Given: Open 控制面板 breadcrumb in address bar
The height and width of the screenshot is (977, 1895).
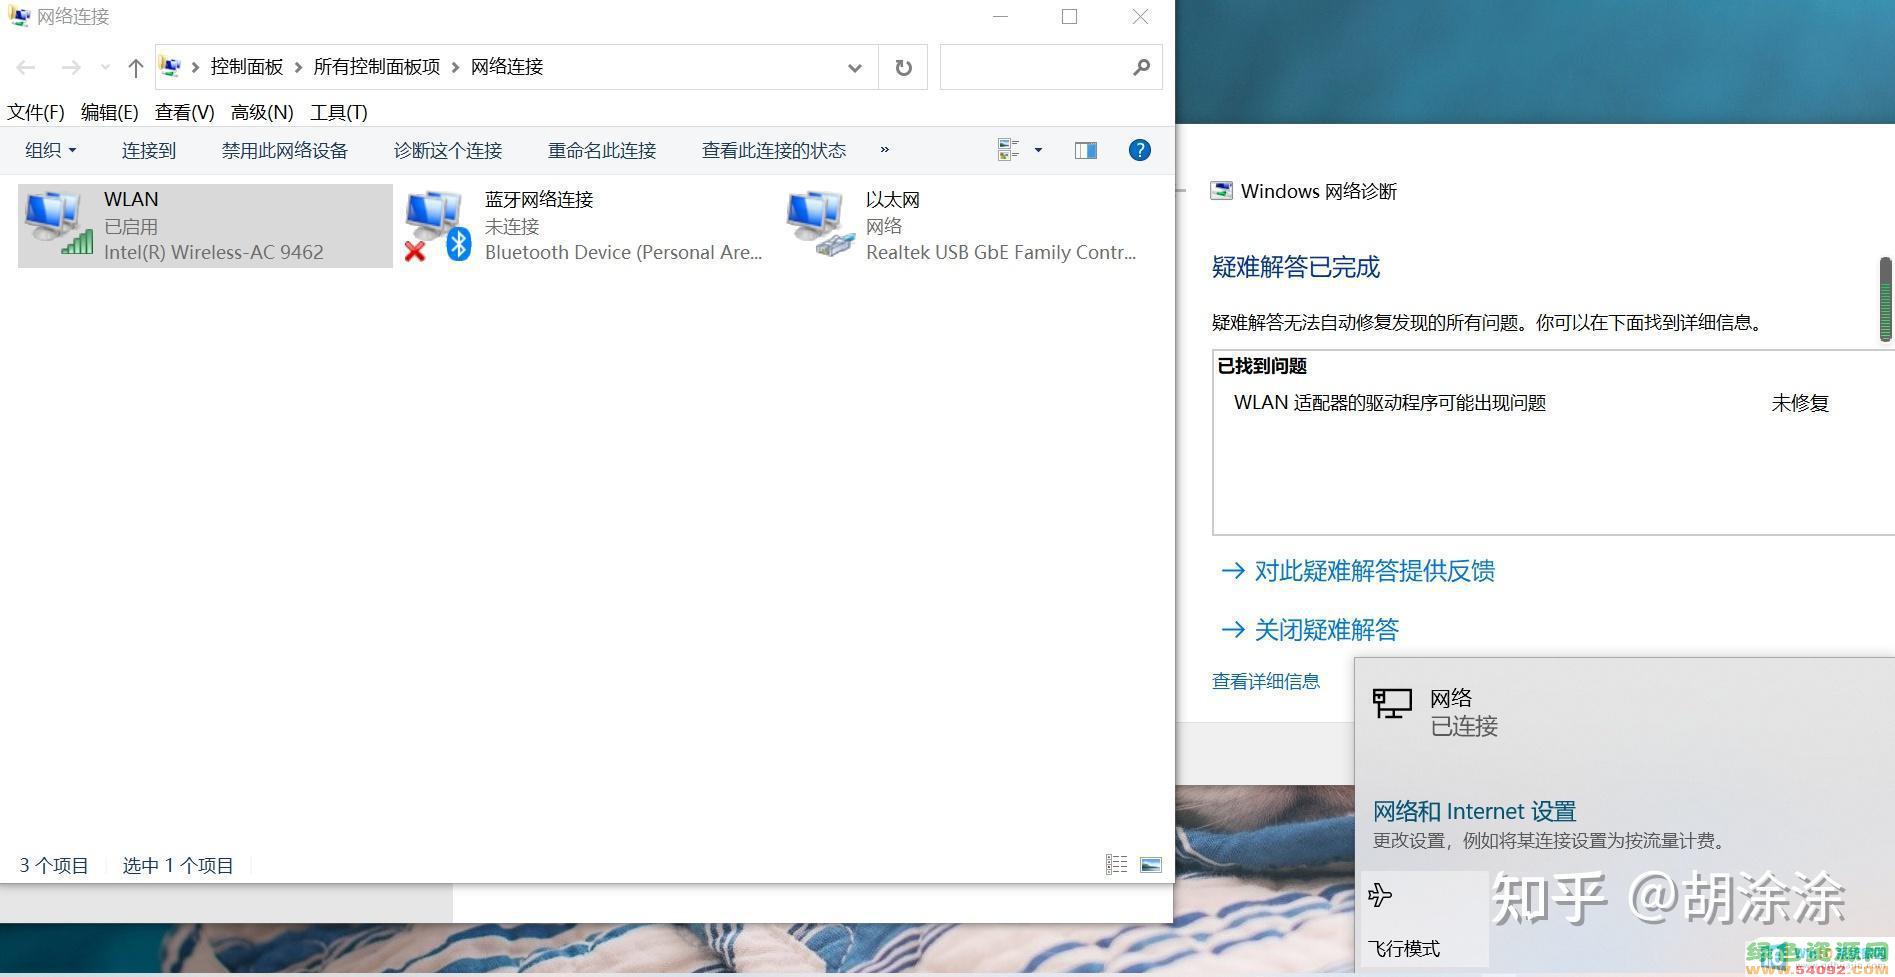Looking at the screenshot, I should 247,67.
